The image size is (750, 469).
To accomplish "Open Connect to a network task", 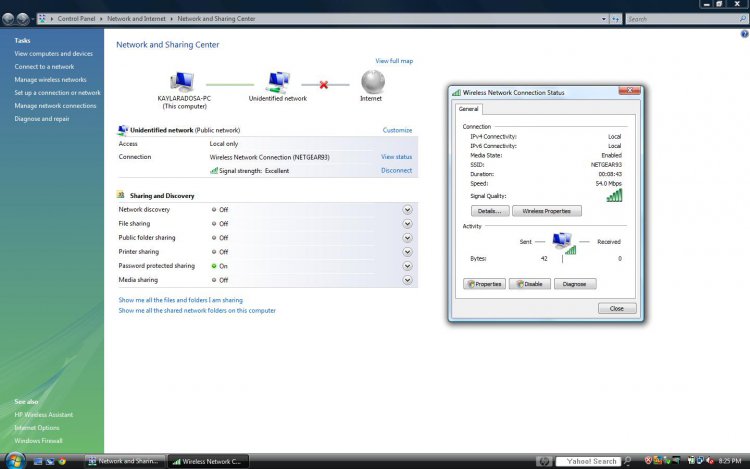I will (44, 66).
